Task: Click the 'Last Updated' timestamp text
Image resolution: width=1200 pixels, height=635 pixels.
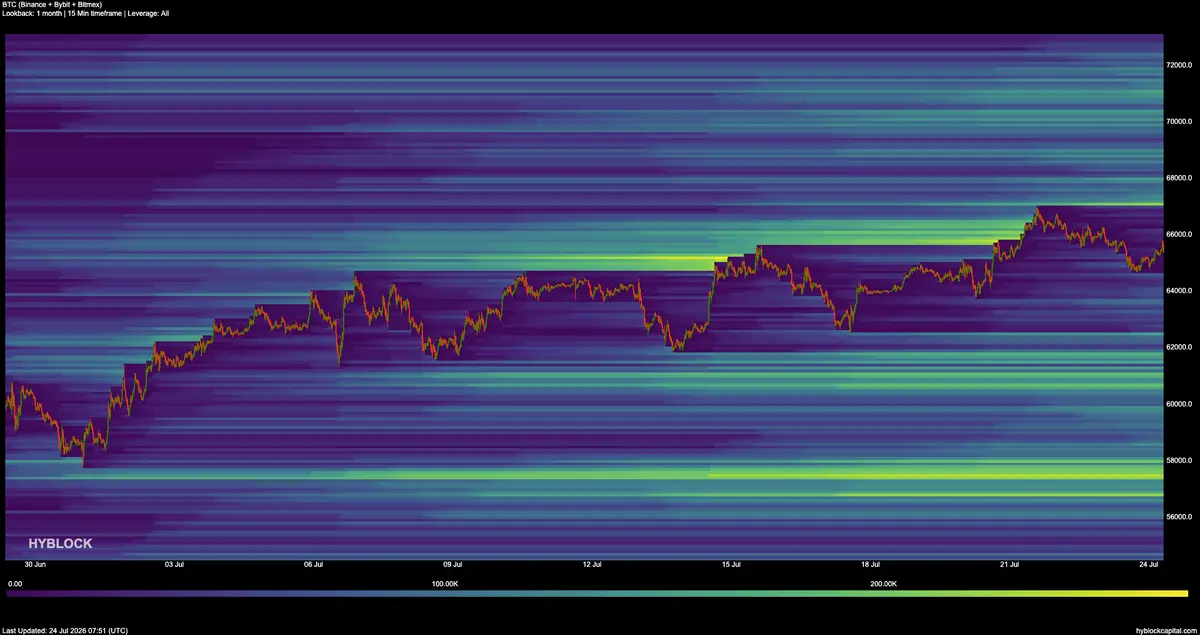Action: click(65, 630)
